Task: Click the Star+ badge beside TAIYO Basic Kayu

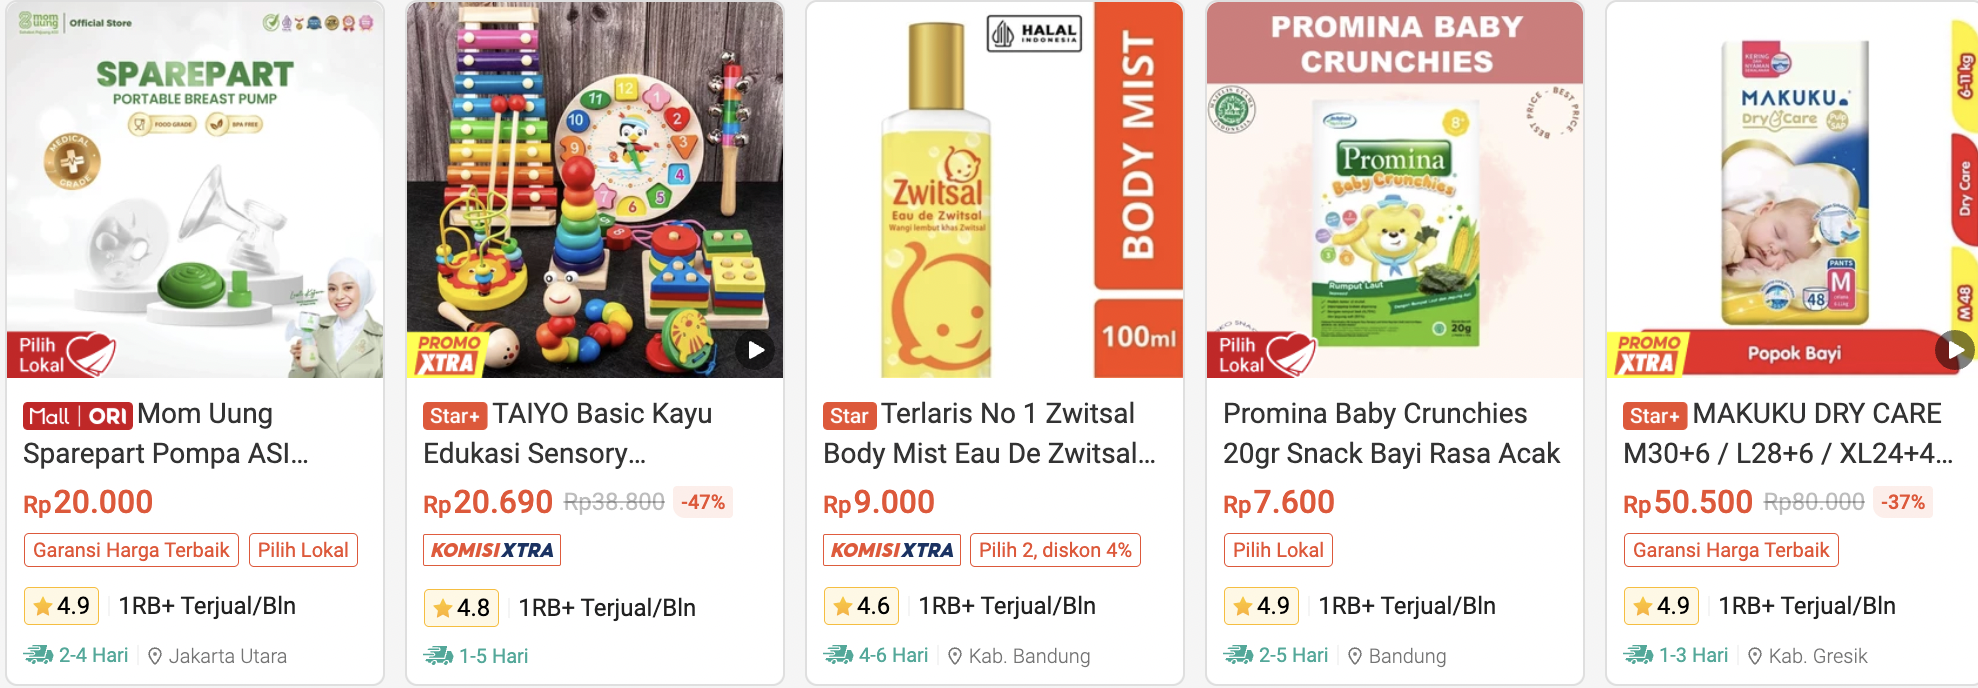Action: [455, 416]
